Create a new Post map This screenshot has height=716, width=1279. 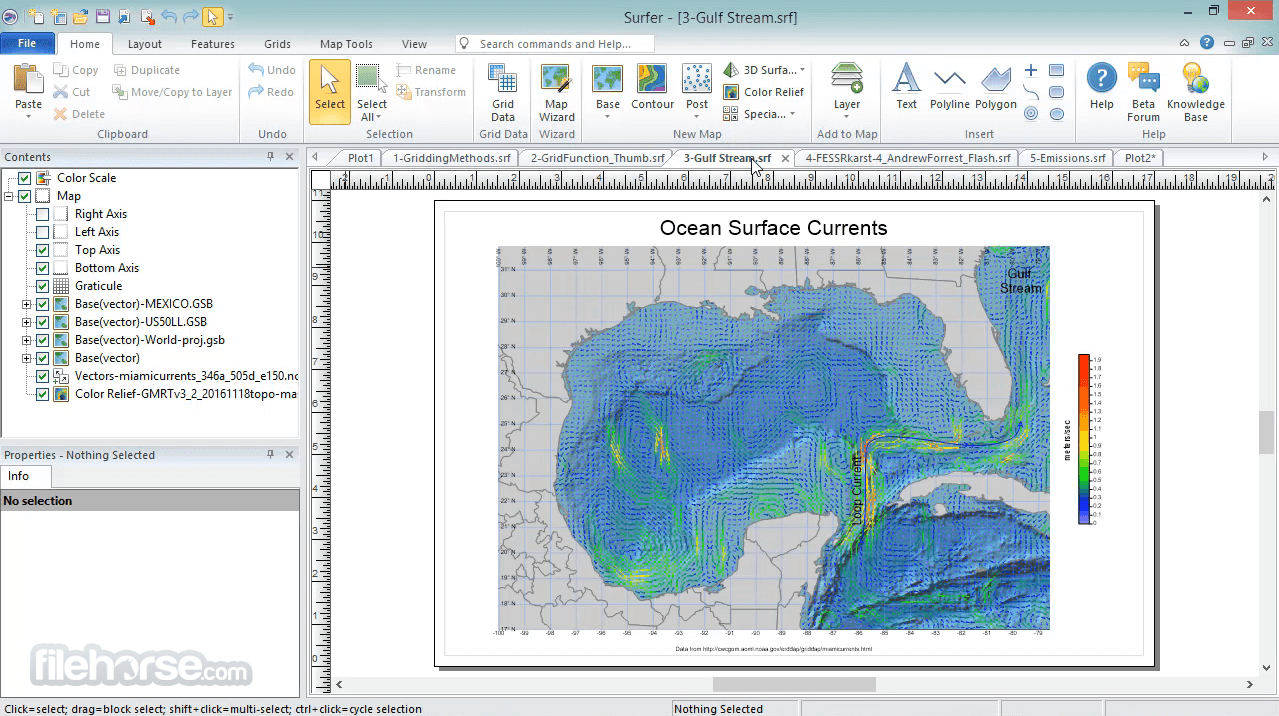pos(697,91)
